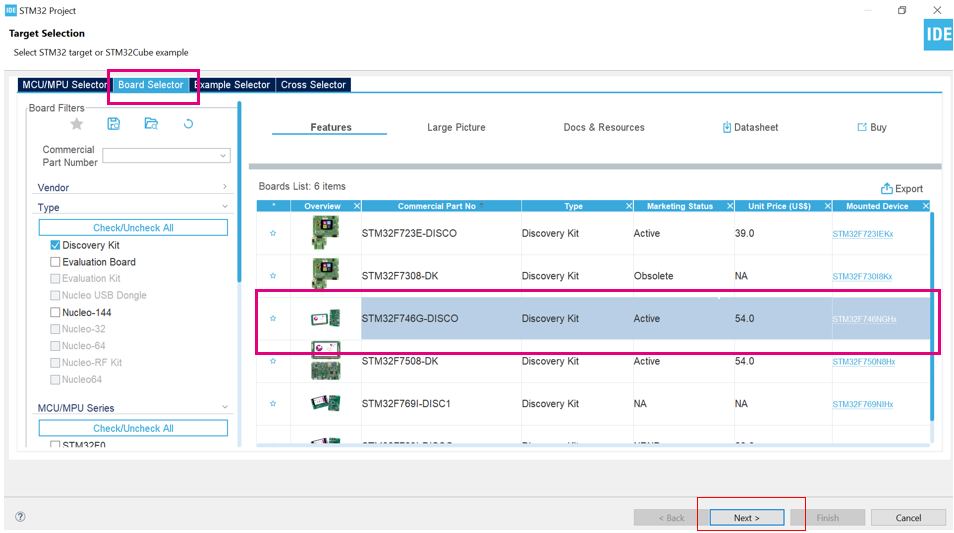Open the STM32F769NIHx mounted device link

(862, 404)
